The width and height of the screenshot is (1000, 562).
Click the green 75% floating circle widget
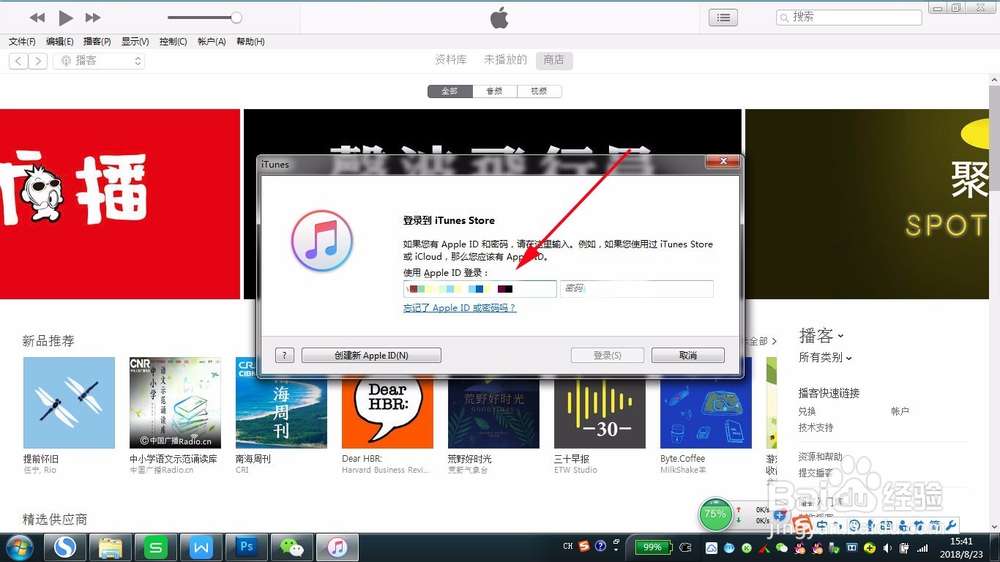[715, 514]
